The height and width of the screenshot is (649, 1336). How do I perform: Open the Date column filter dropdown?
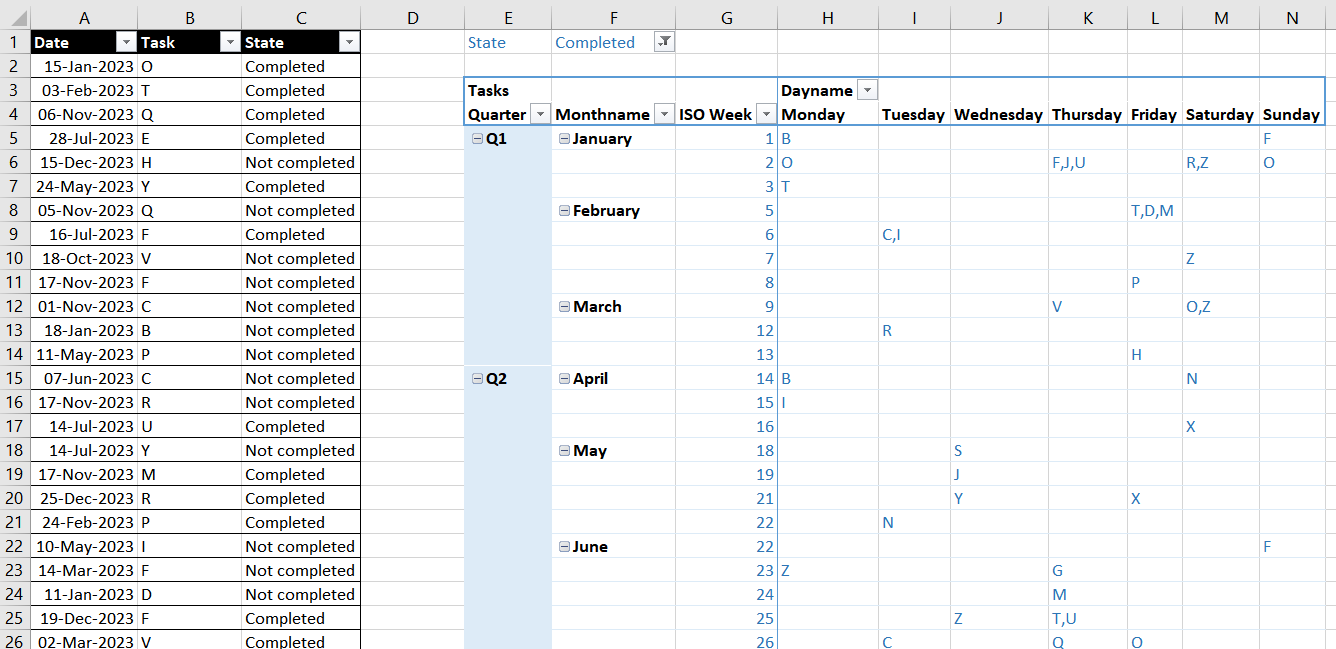pyautogui.click(x=126, y=42)
